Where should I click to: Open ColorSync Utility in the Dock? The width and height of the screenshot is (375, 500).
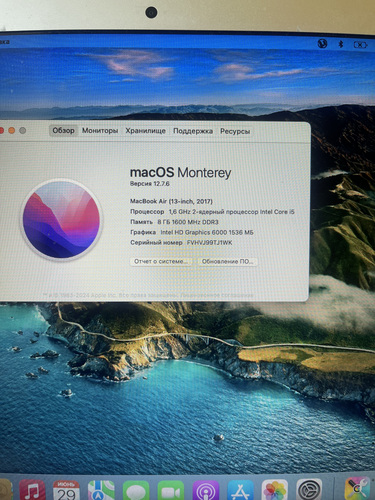pos(357,489)
